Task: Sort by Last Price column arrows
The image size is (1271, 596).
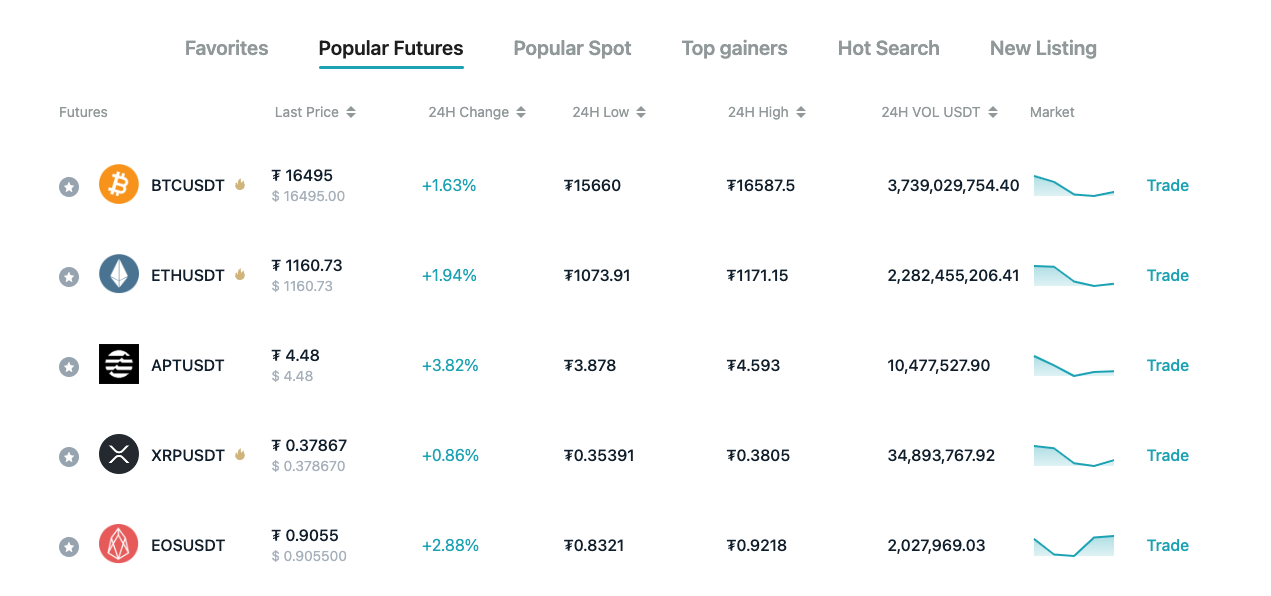Action: (x=351, y=113)
